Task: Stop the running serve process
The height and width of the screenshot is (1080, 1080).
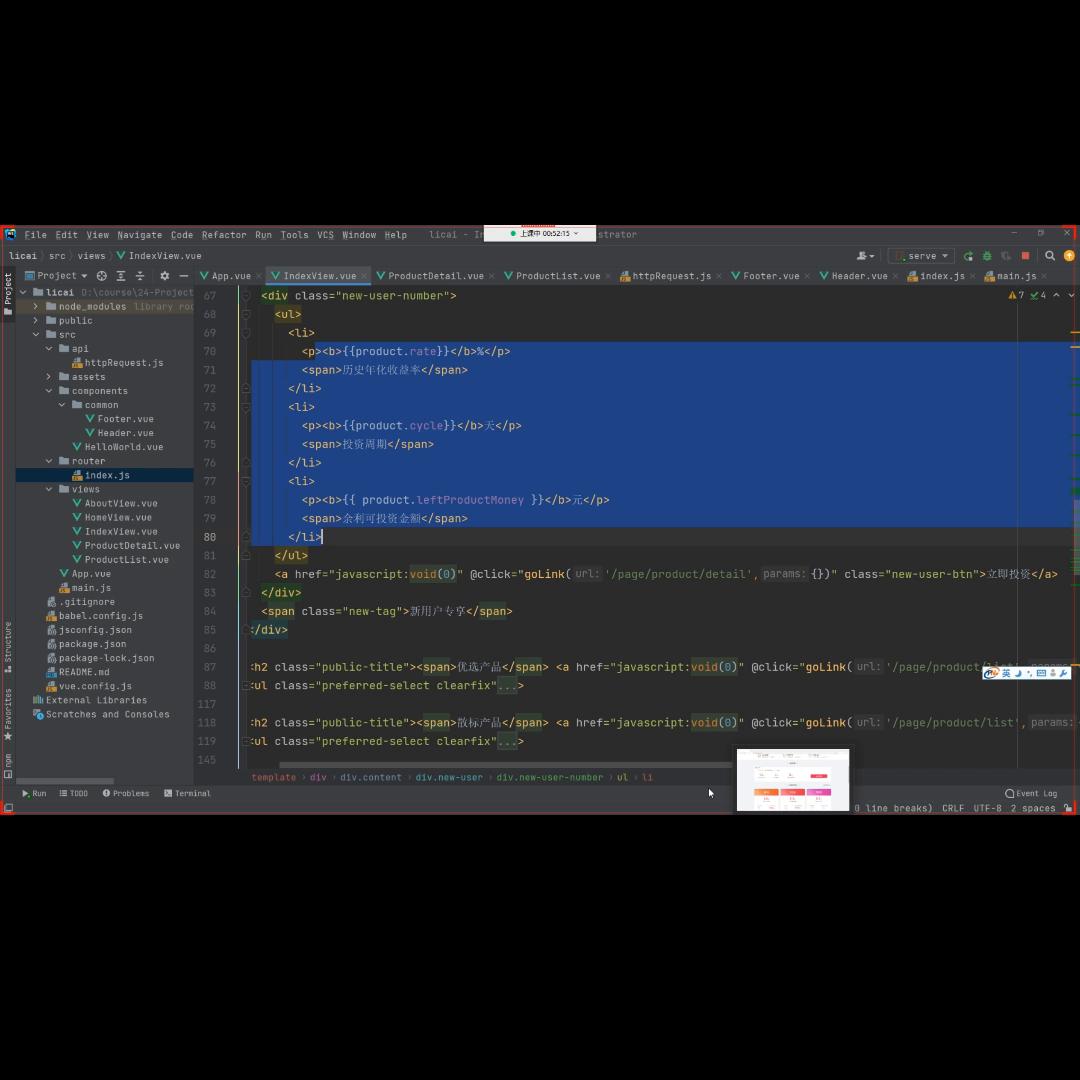Action: click(x=1025, y=256)
